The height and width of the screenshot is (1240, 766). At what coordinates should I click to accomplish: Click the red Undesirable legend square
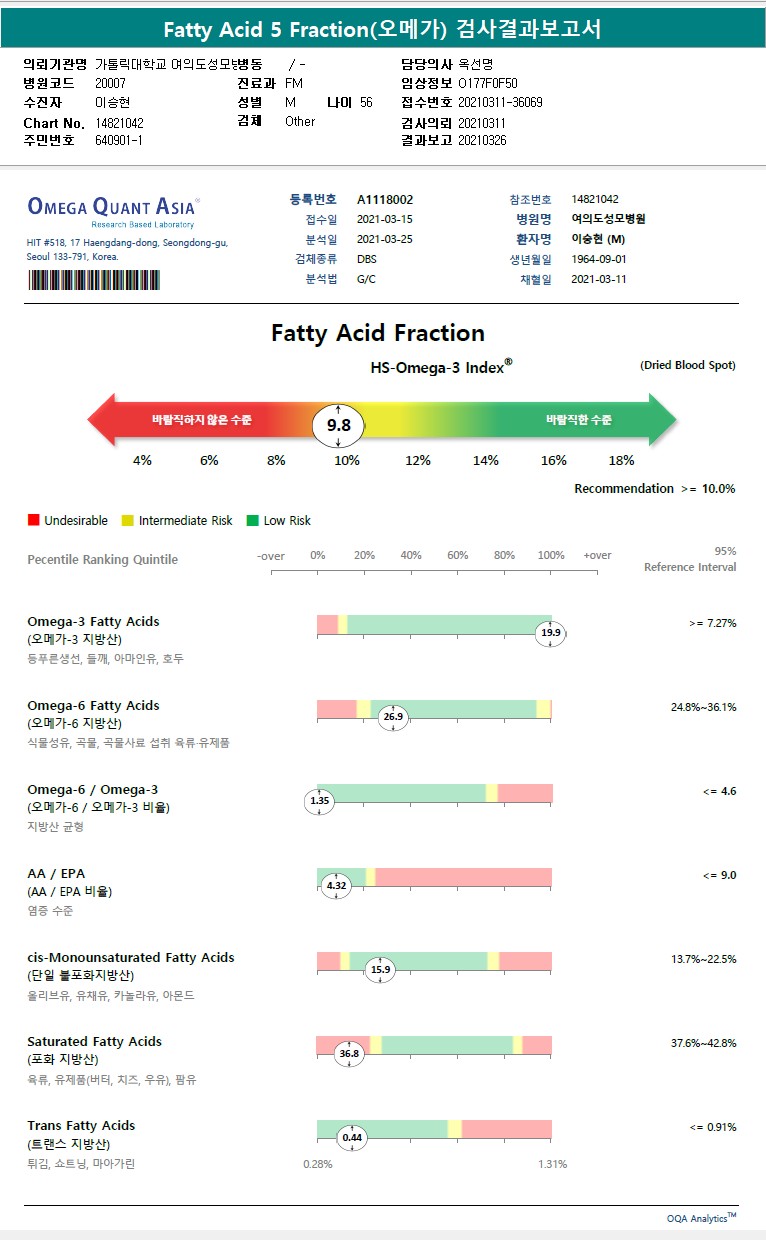point(33,521)
